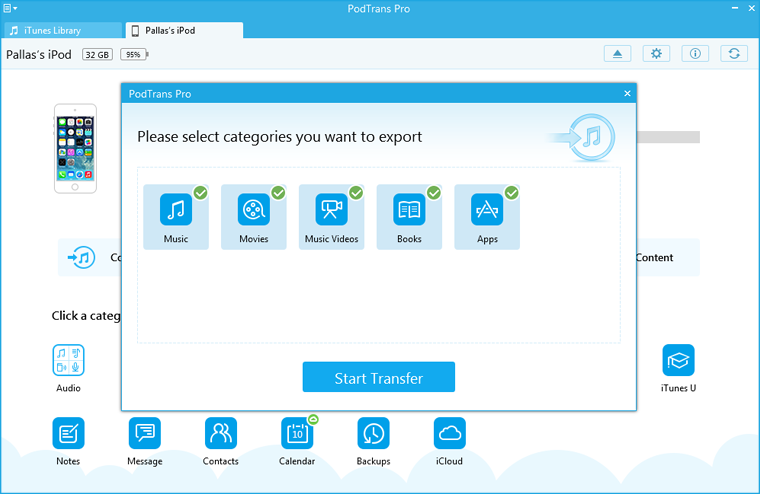760x494 pixels.
Task: Open the Audio category
Action: click(x=68, y=360)
